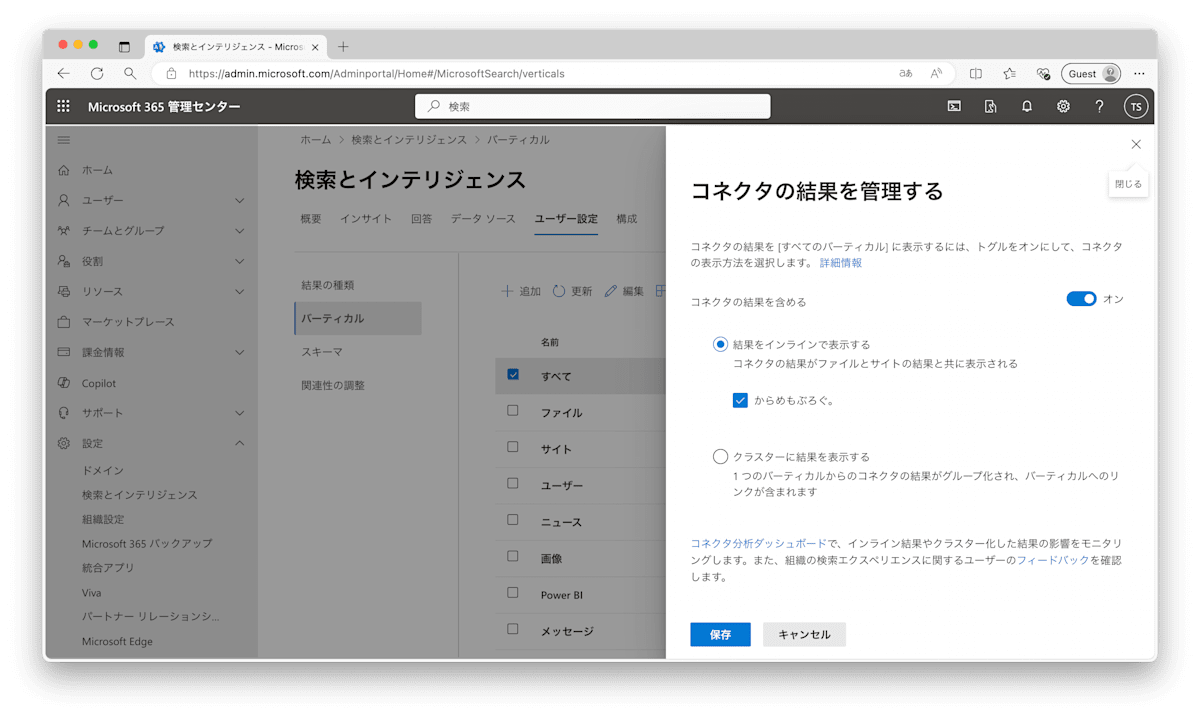Switch to the 回答 tab
The height and width of the screenshot is (718, 1200).
click(421, 219)
